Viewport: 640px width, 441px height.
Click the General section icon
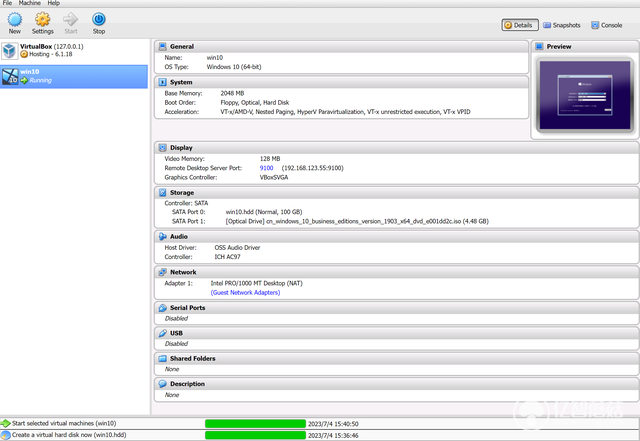click(162, 47)
